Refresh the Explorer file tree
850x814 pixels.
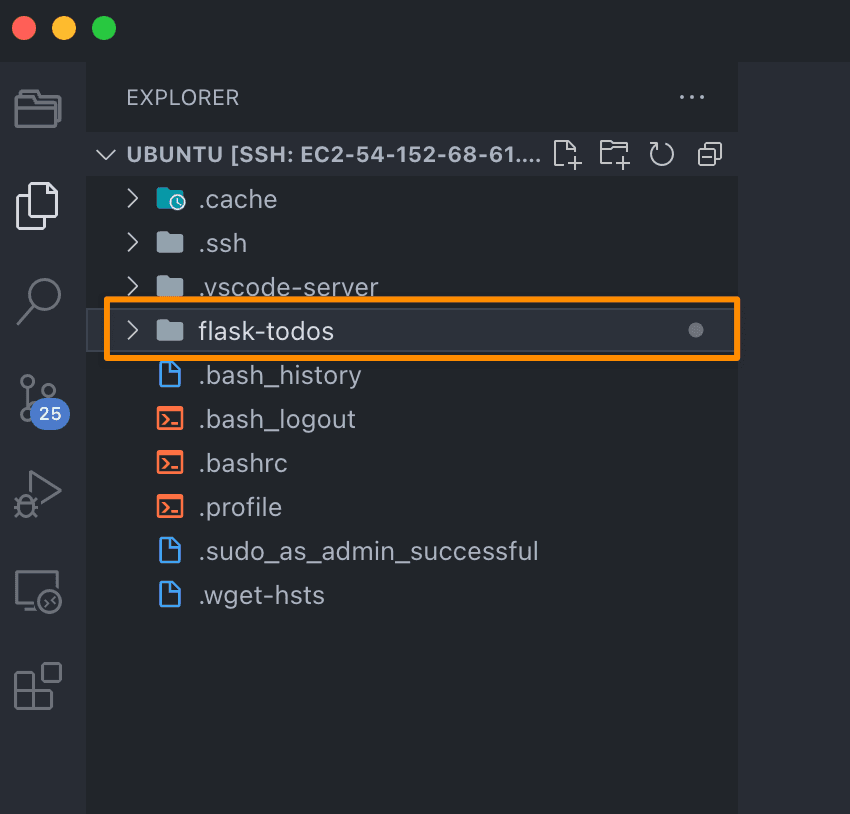[661, 154]
